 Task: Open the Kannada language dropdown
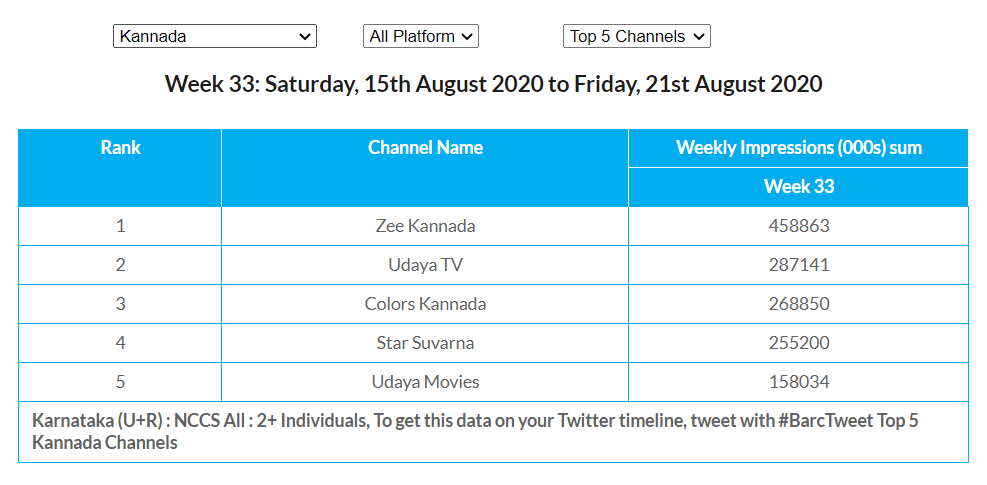[x=215, y=37]
